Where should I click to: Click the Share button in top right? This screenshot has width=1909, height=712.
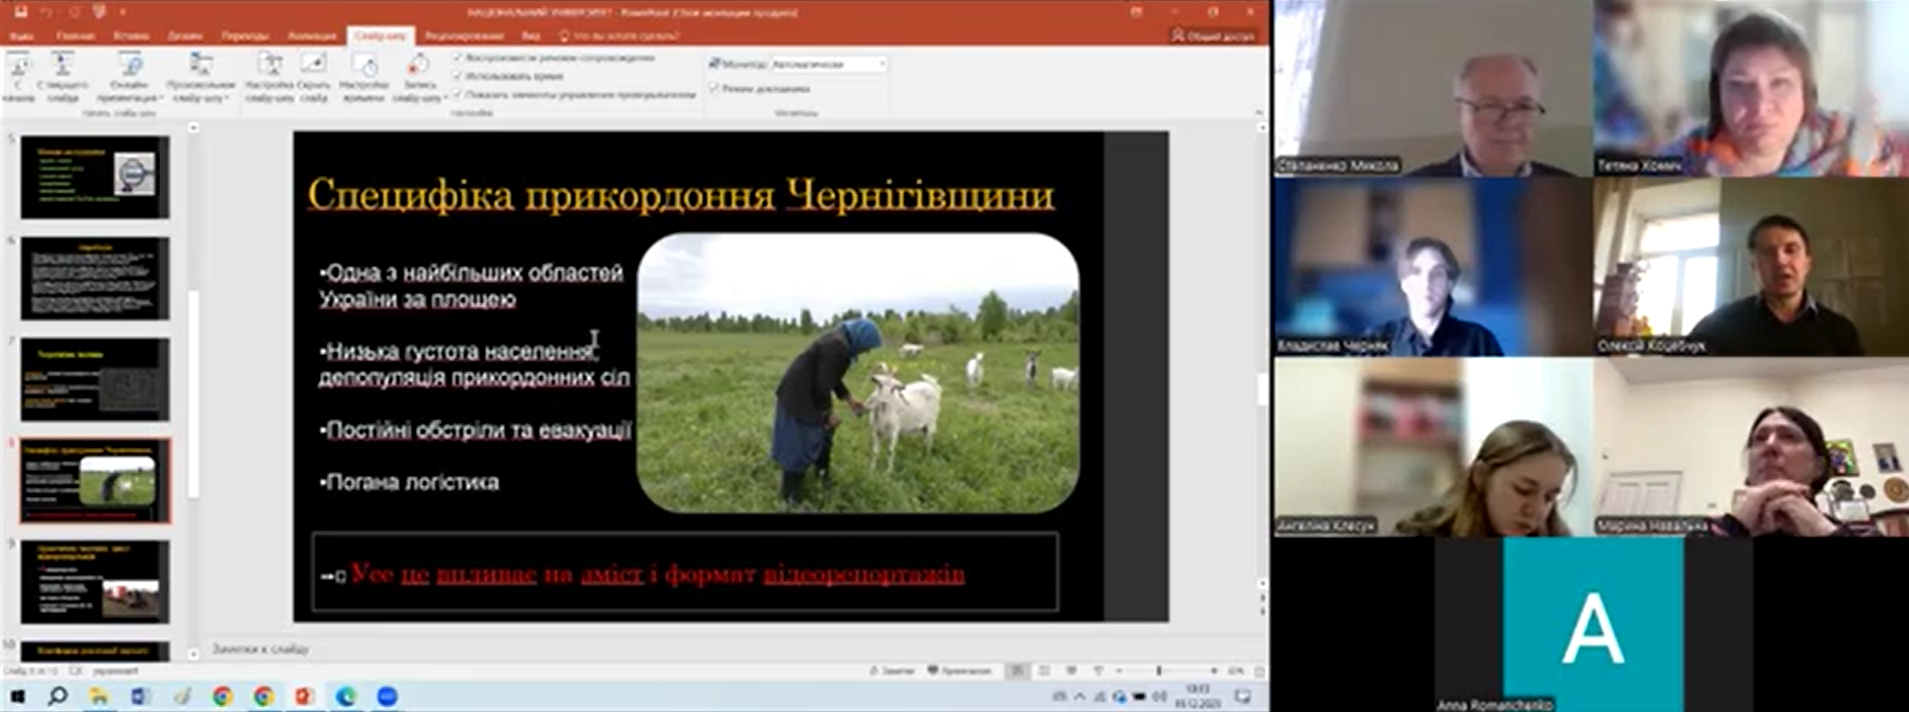(1213, 36)
